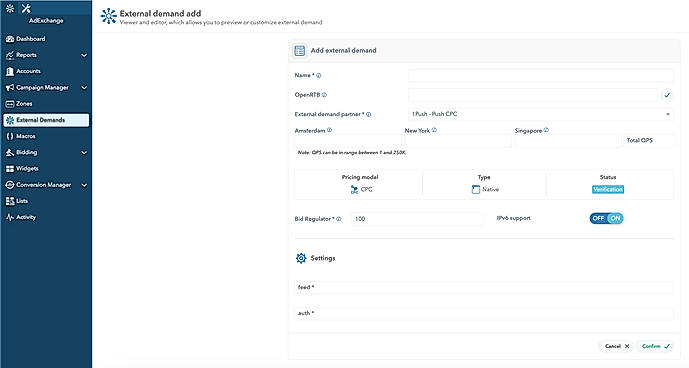Focus the Singapore QPS field
This screenshot has width=689, height=368.
click(x=568, y=141)
